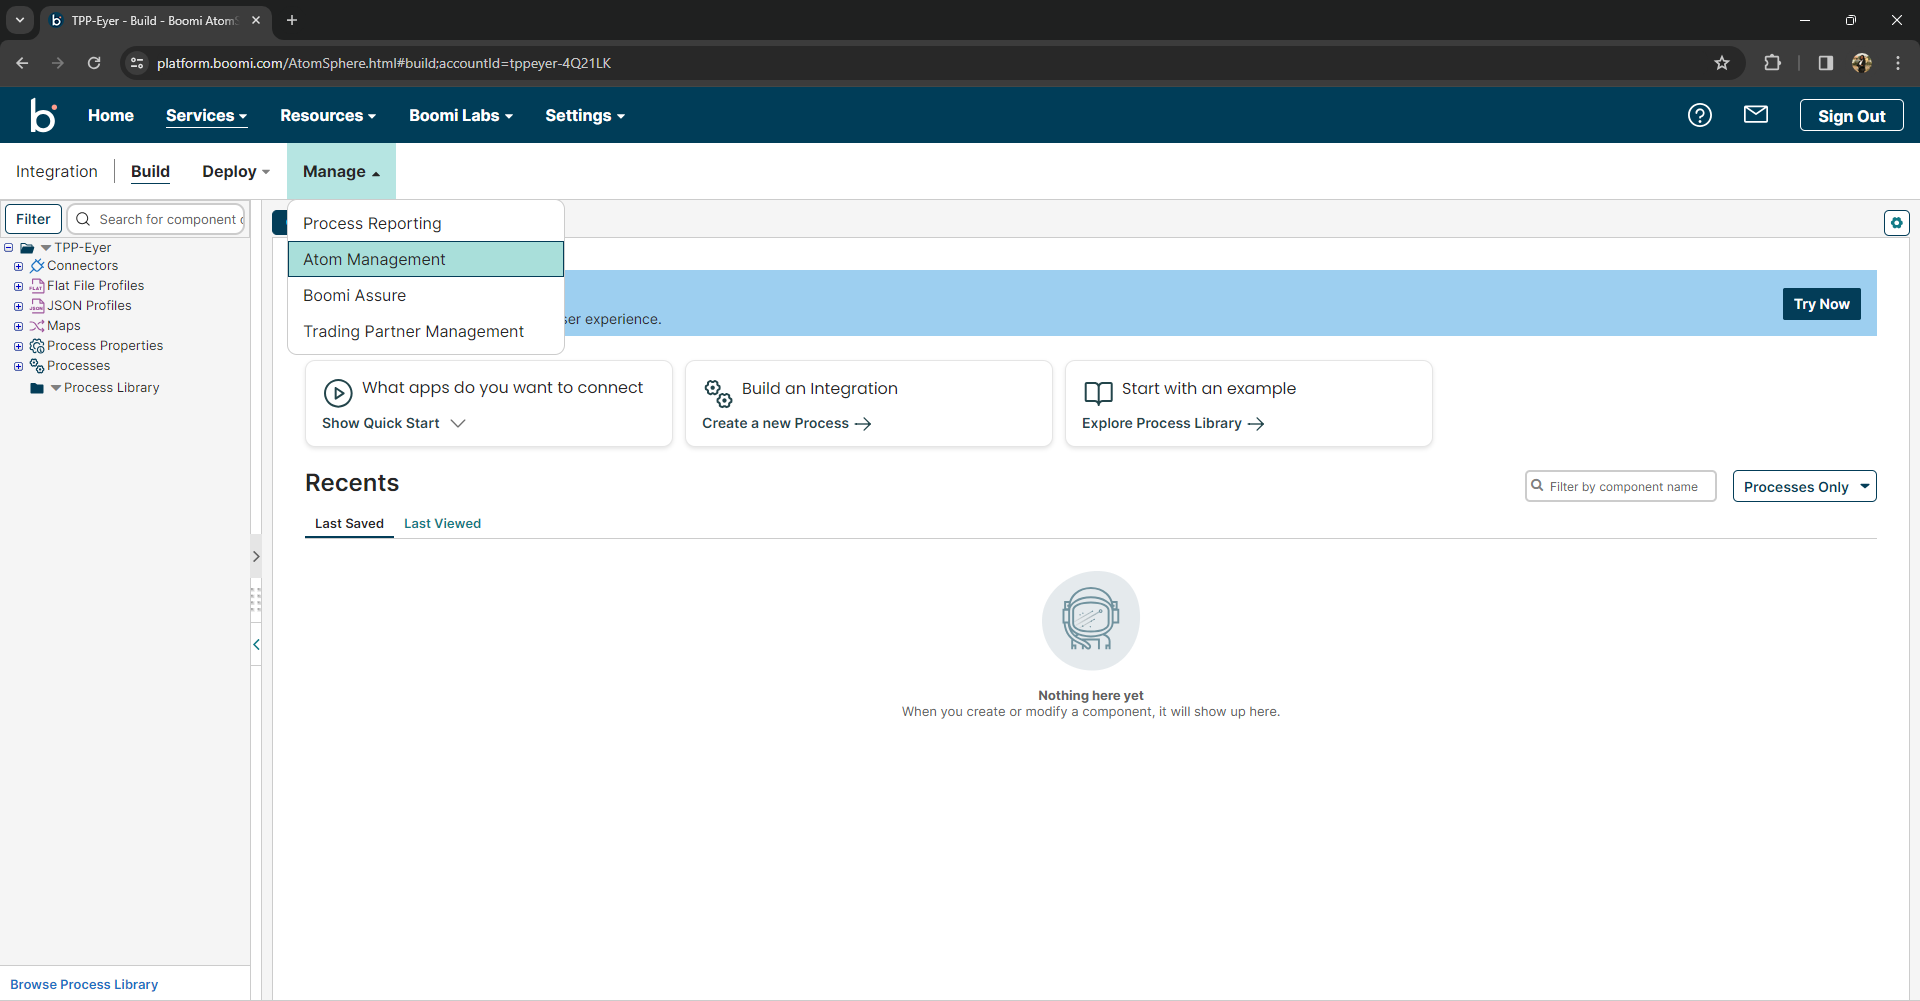Click the Processes gears icon
Image resolution: width=1920 pixels, height=1001 pixels.
37,366
